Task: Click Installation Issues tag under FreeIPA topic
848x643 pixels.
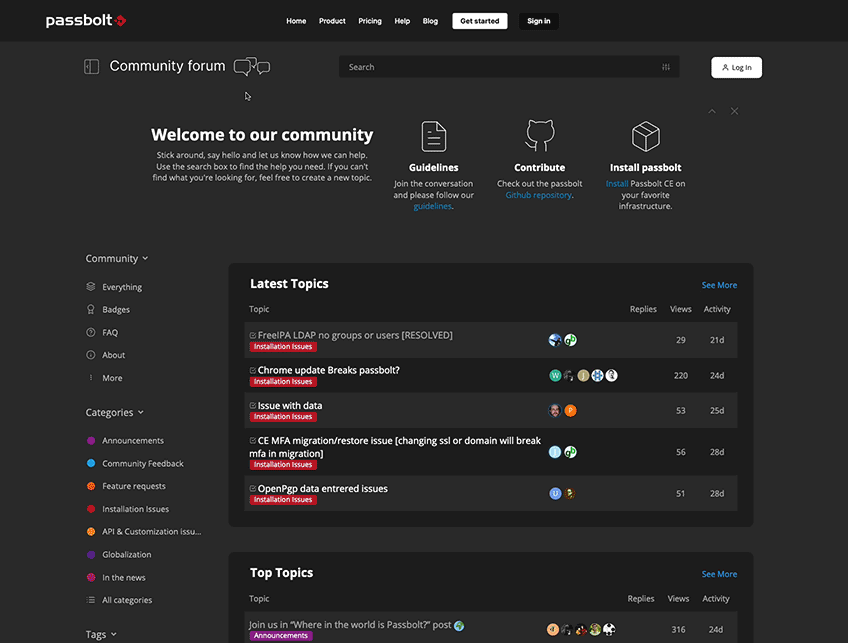Action: (283, 347)
